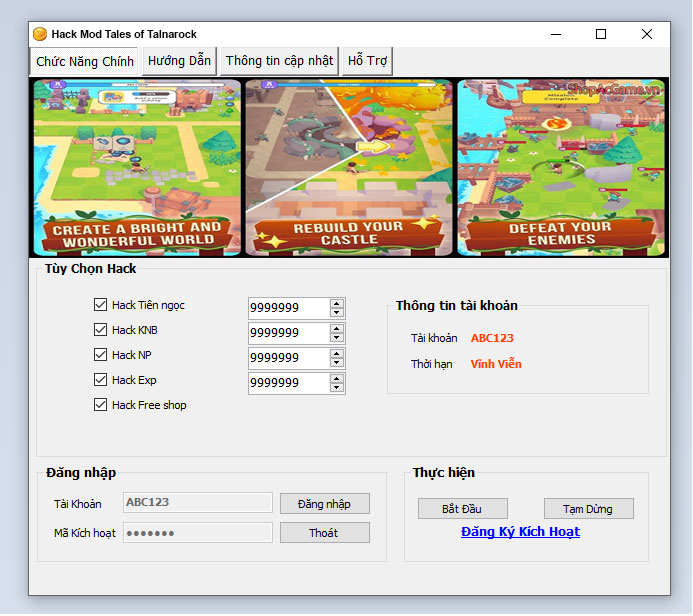The image size is (693, 616).
Task: Open the Thông tin cập nhật tab
Action: click(279, 61)
